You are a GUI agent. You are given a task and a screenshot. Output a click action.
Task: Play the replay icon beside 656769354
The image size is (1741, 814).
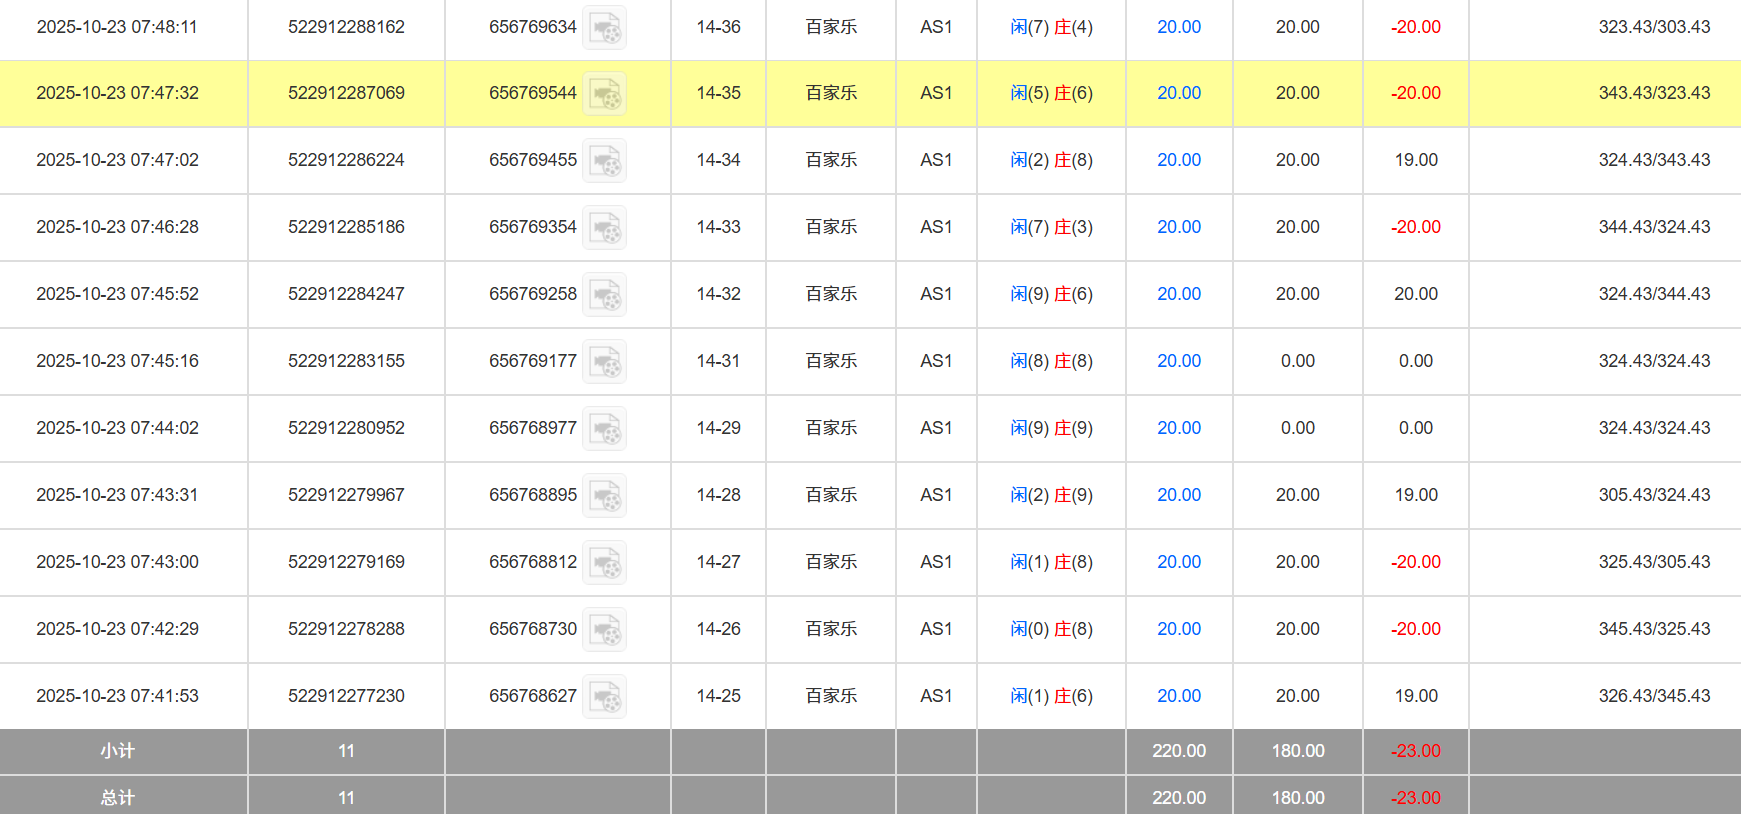click(x=604, y=228)
